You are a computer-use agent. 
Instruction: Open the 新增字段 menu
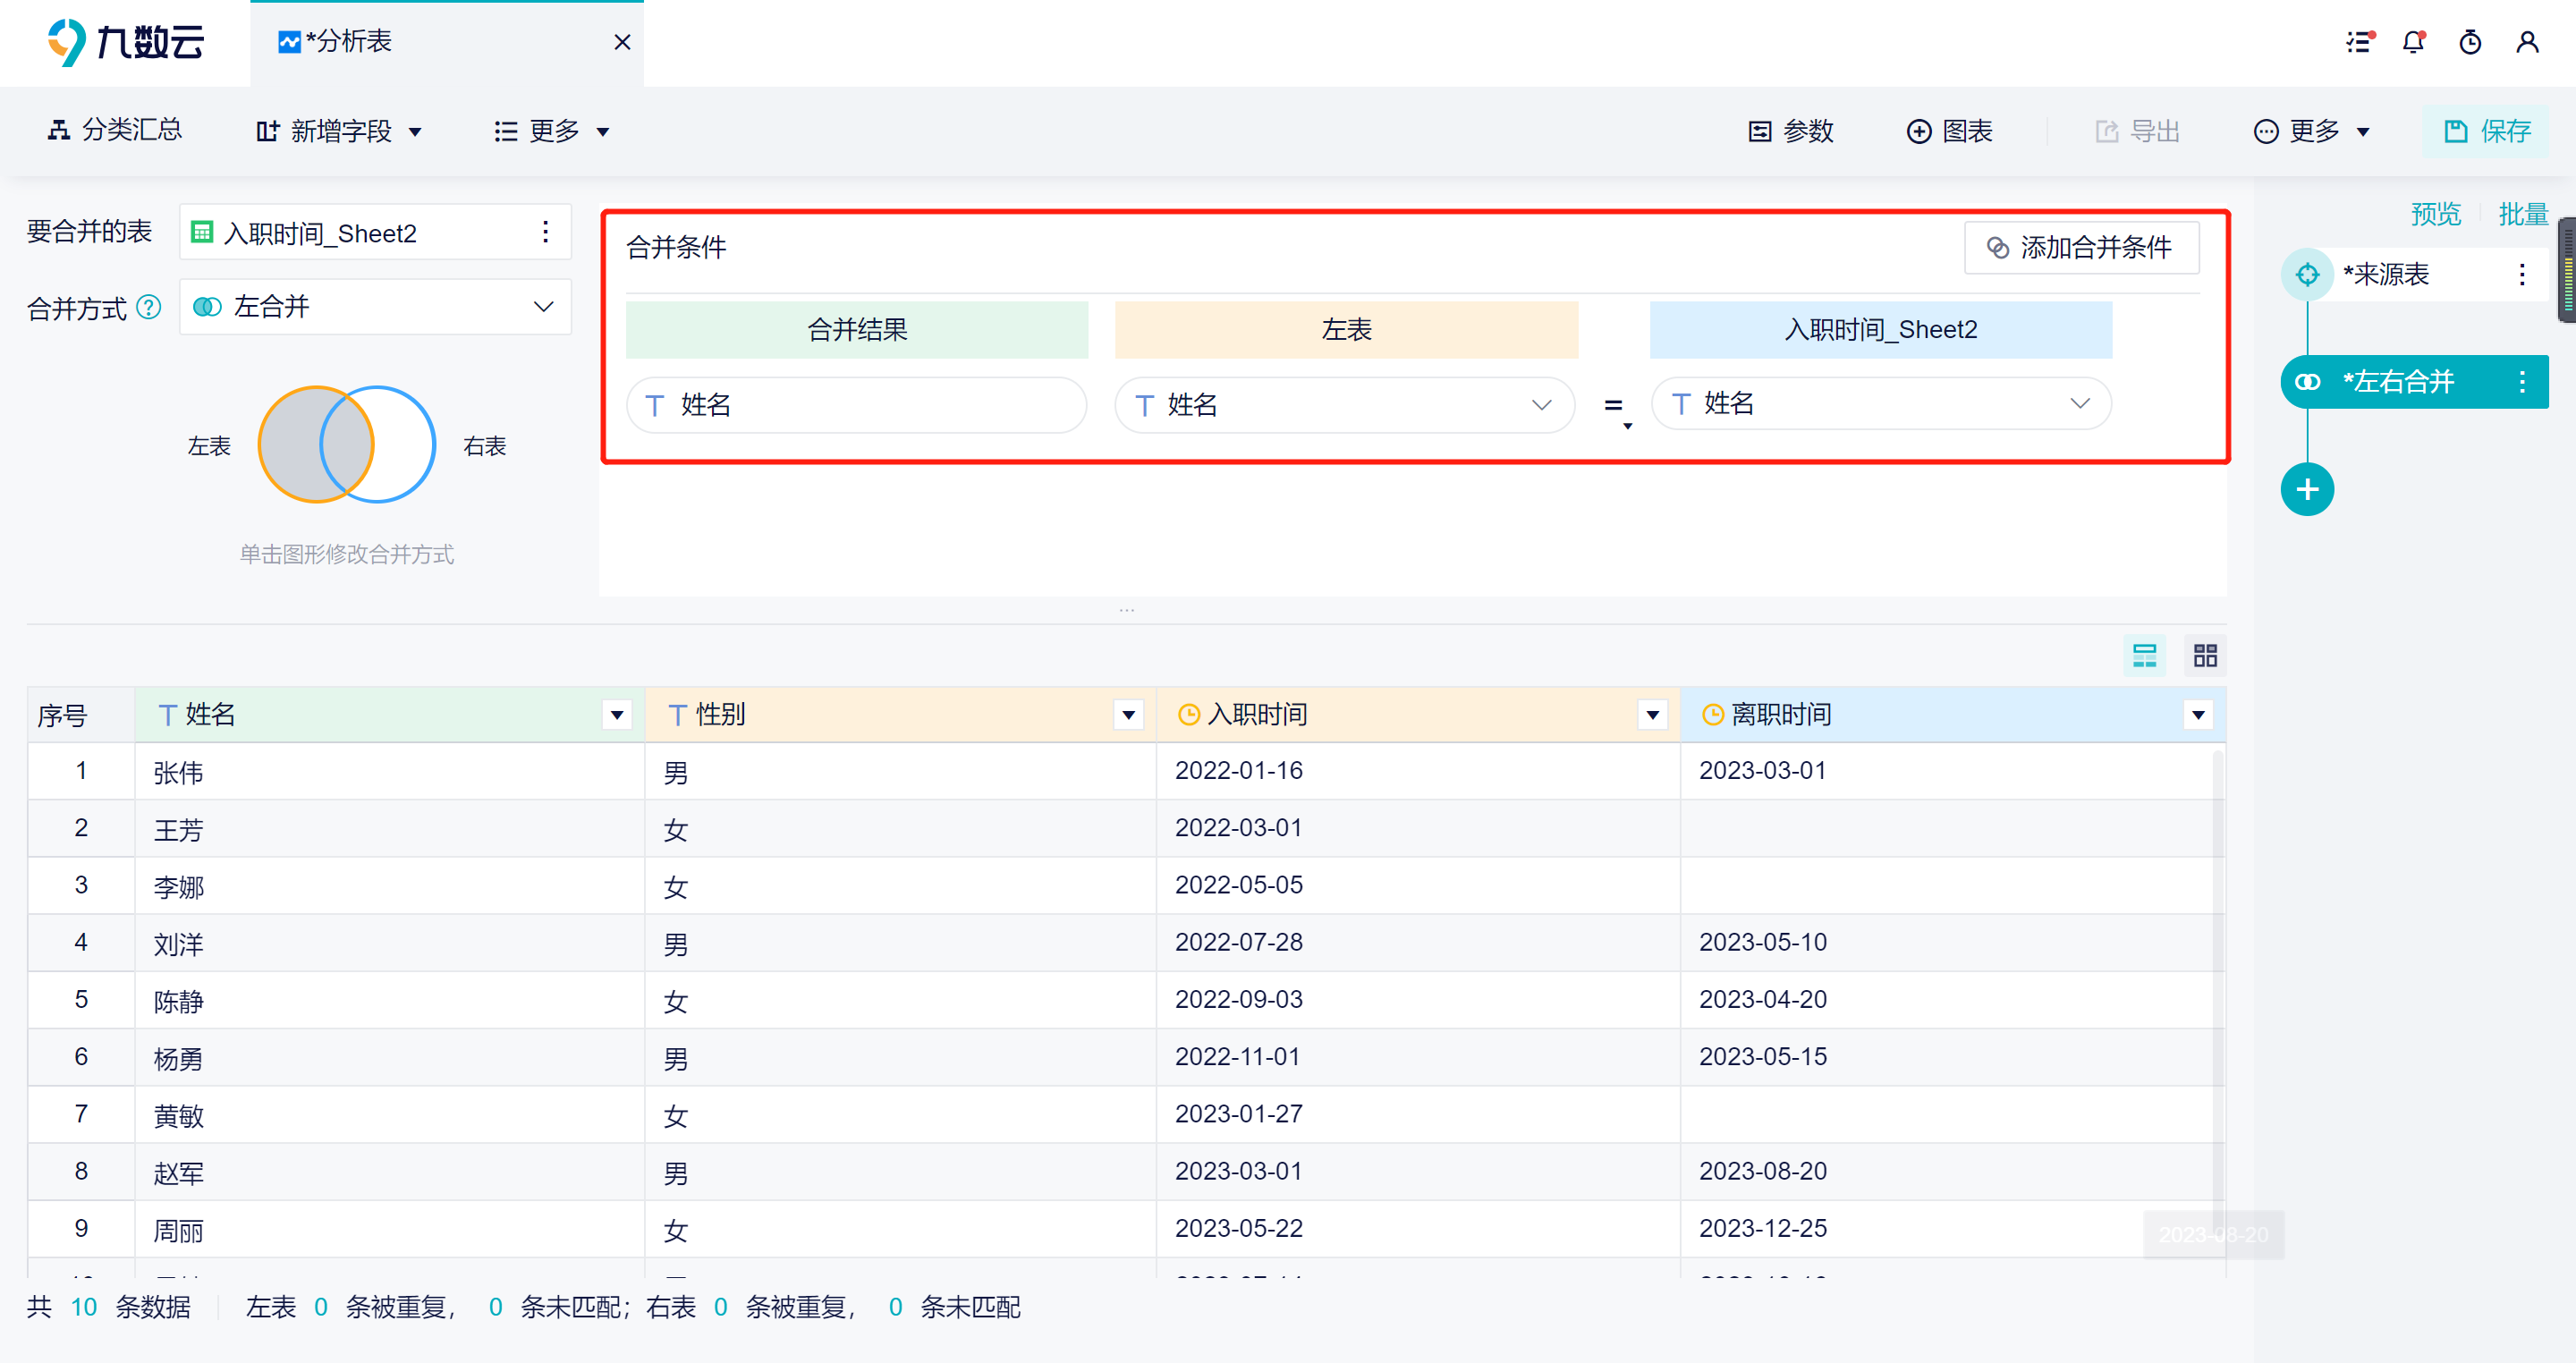point(340,131)
